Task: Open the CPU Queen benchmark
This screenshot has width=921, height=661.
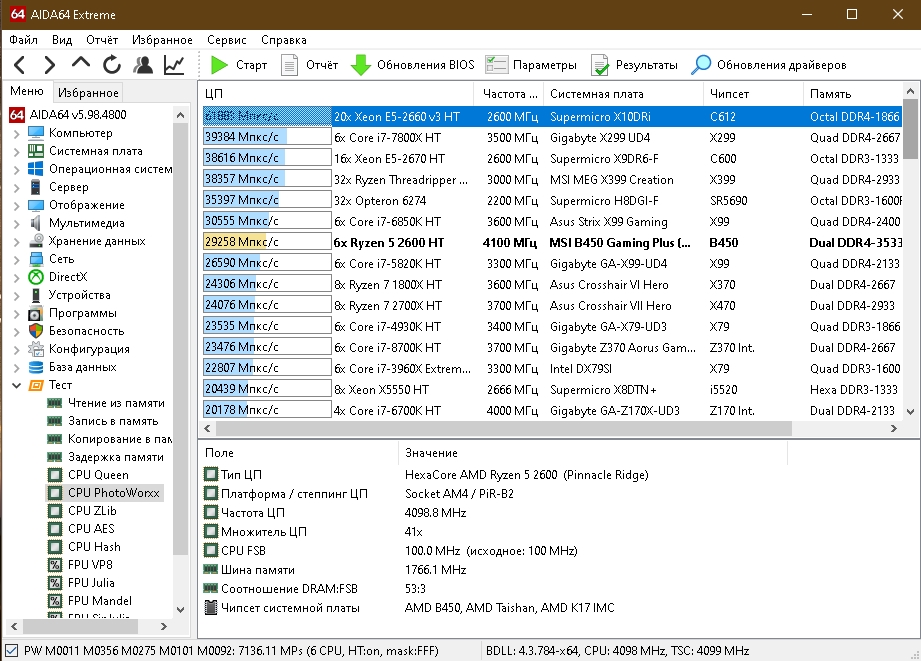Action: 98,475
